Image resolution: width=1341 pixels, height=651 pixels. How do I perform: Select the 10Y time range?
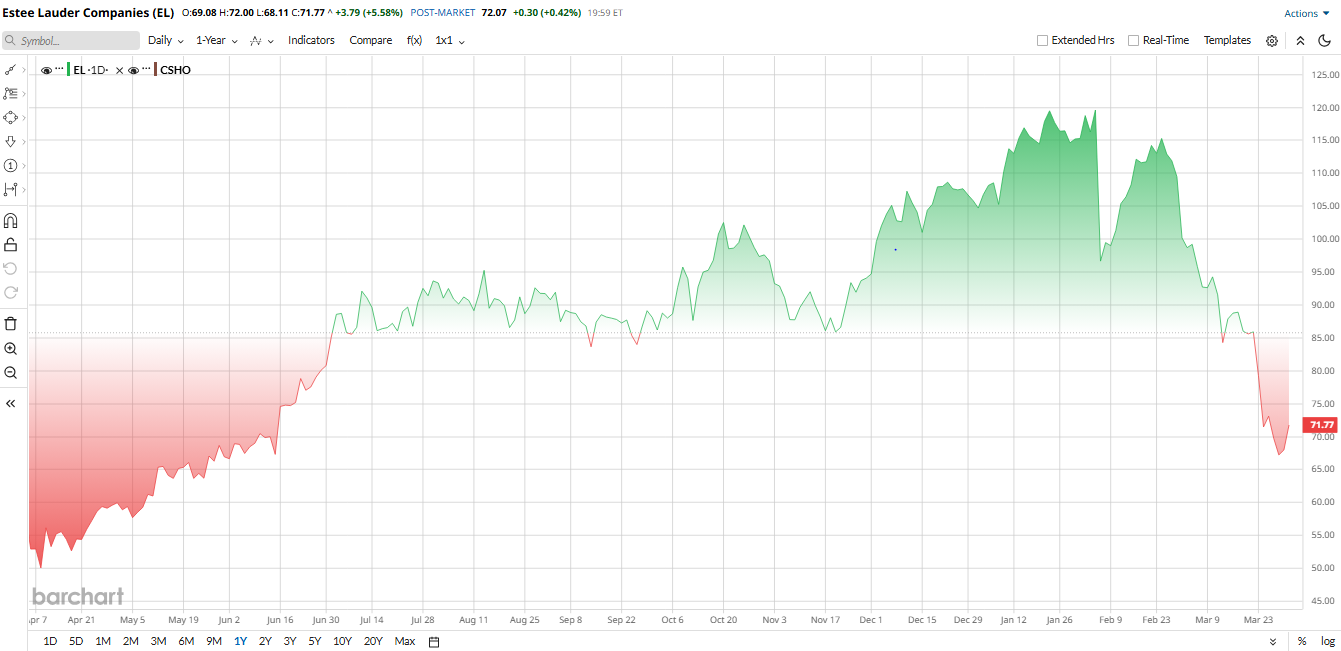pyautogui.click(x=342, y=641)
